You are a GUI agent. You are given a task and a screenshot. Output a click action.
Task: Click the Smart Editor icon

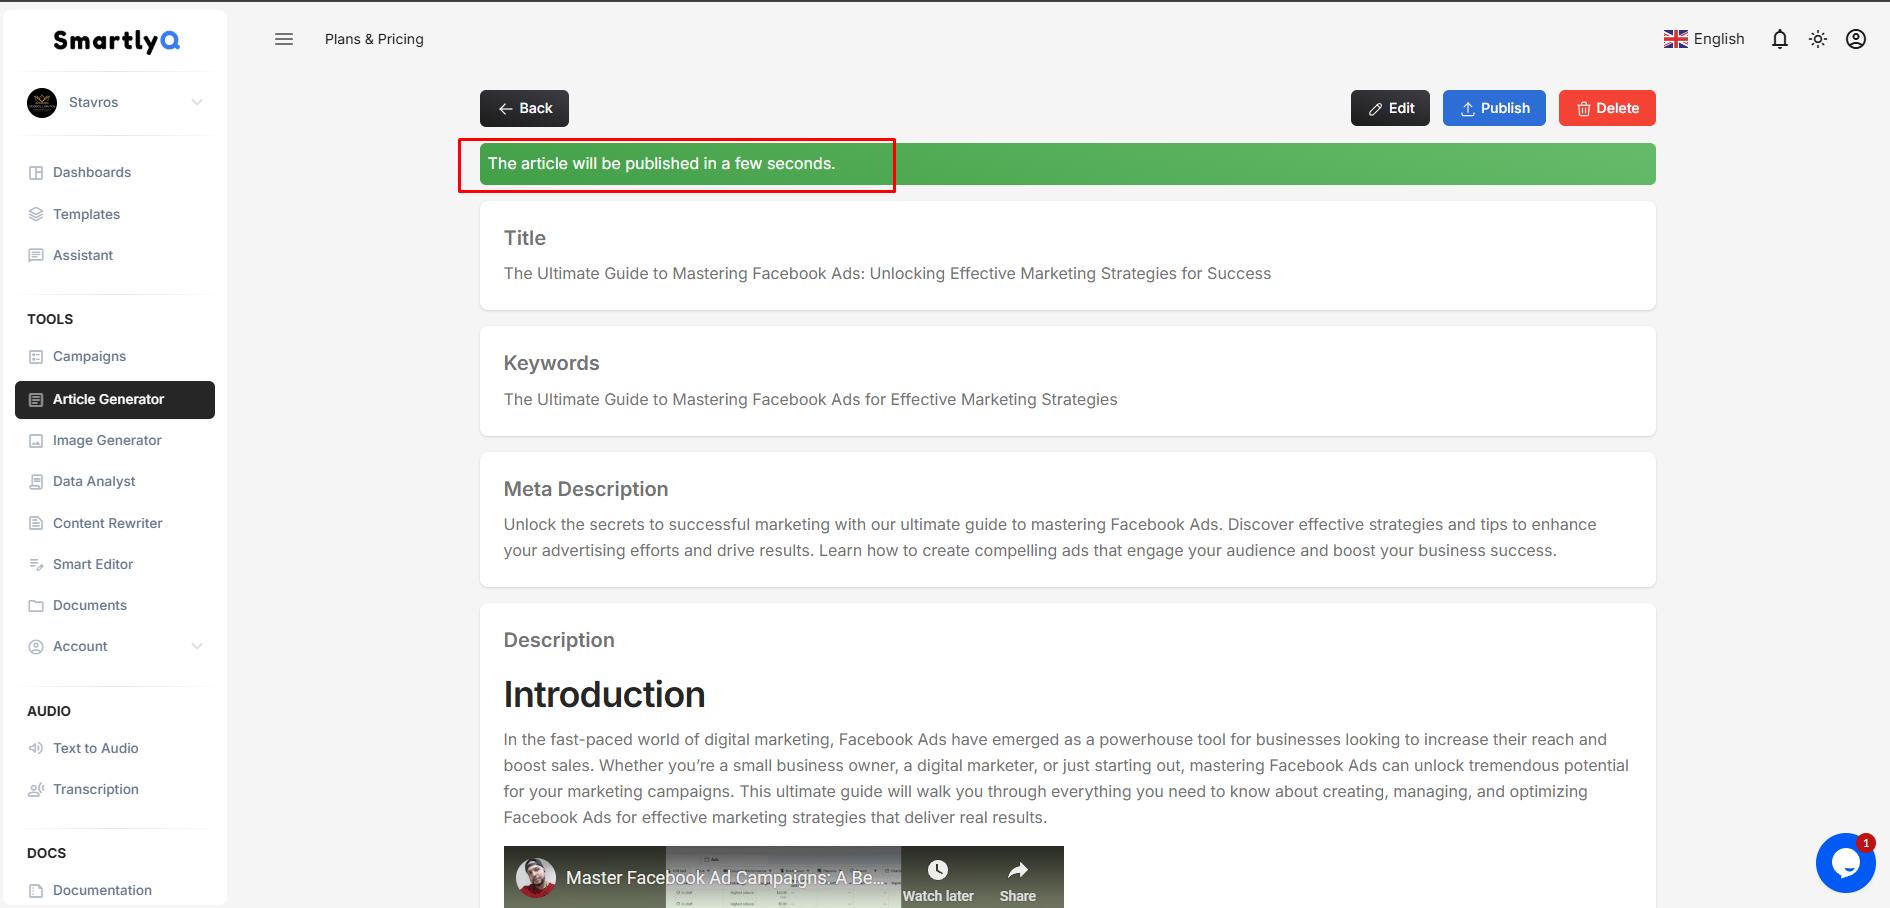pos(36,565)
